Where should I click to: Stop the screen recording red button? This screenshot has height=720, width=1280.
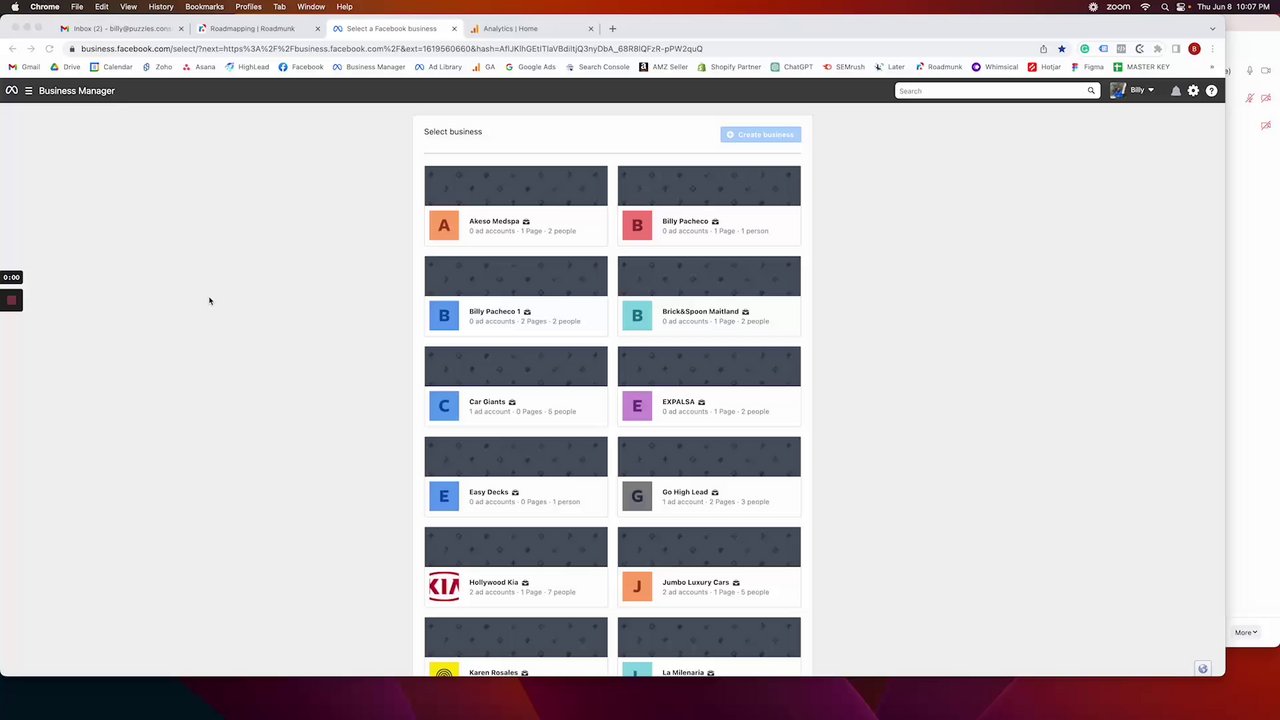click(11, 300)
